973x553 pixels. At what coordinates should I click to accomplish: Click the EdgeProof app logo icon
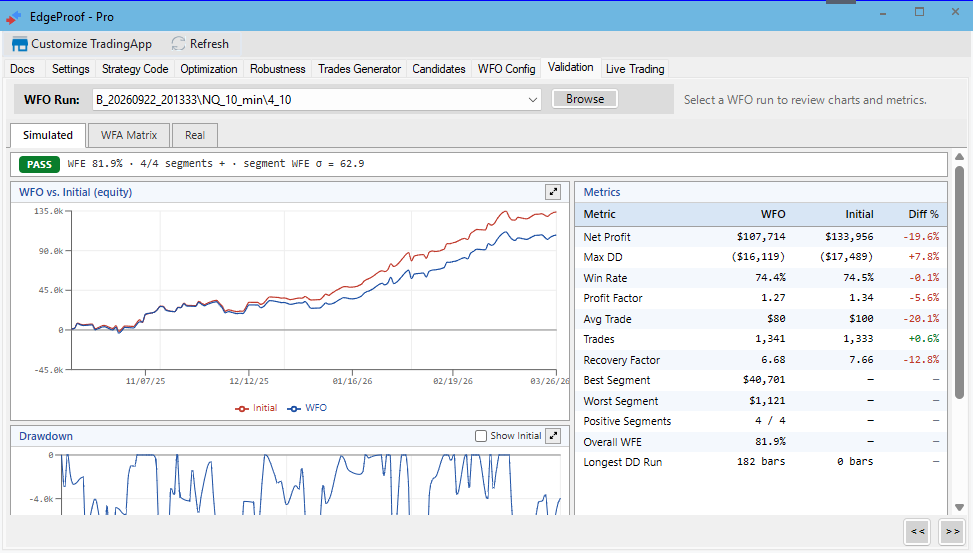click(x=14, y=17)
